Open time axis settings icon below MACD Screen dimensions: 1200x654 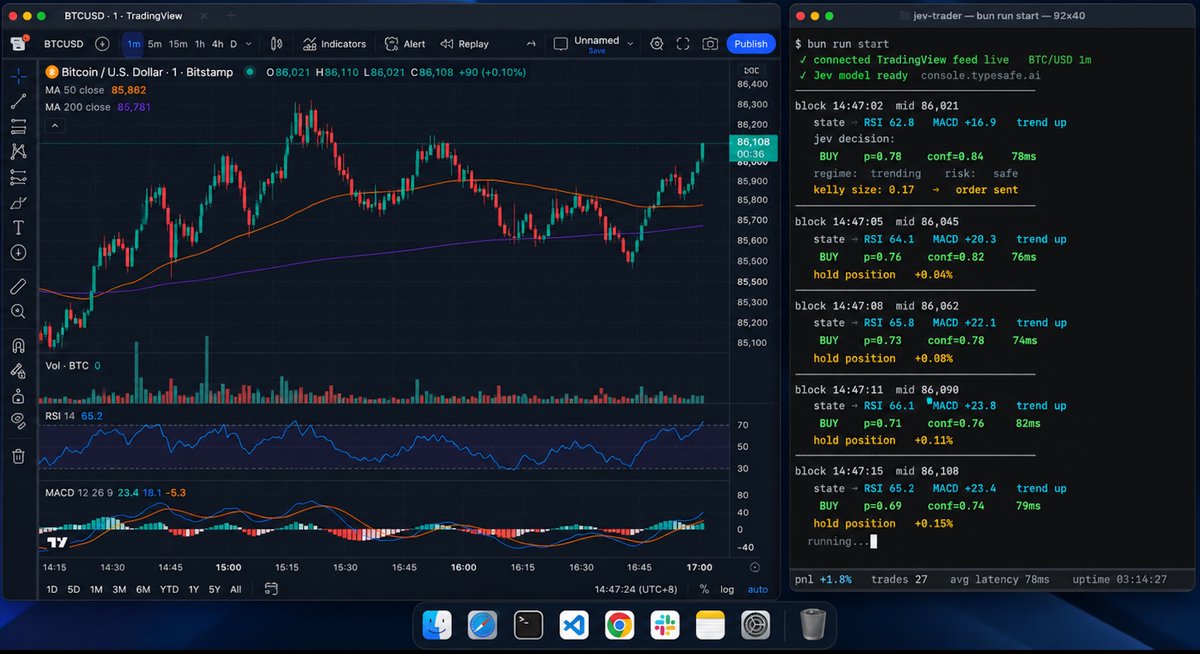[x=757, y=567]
